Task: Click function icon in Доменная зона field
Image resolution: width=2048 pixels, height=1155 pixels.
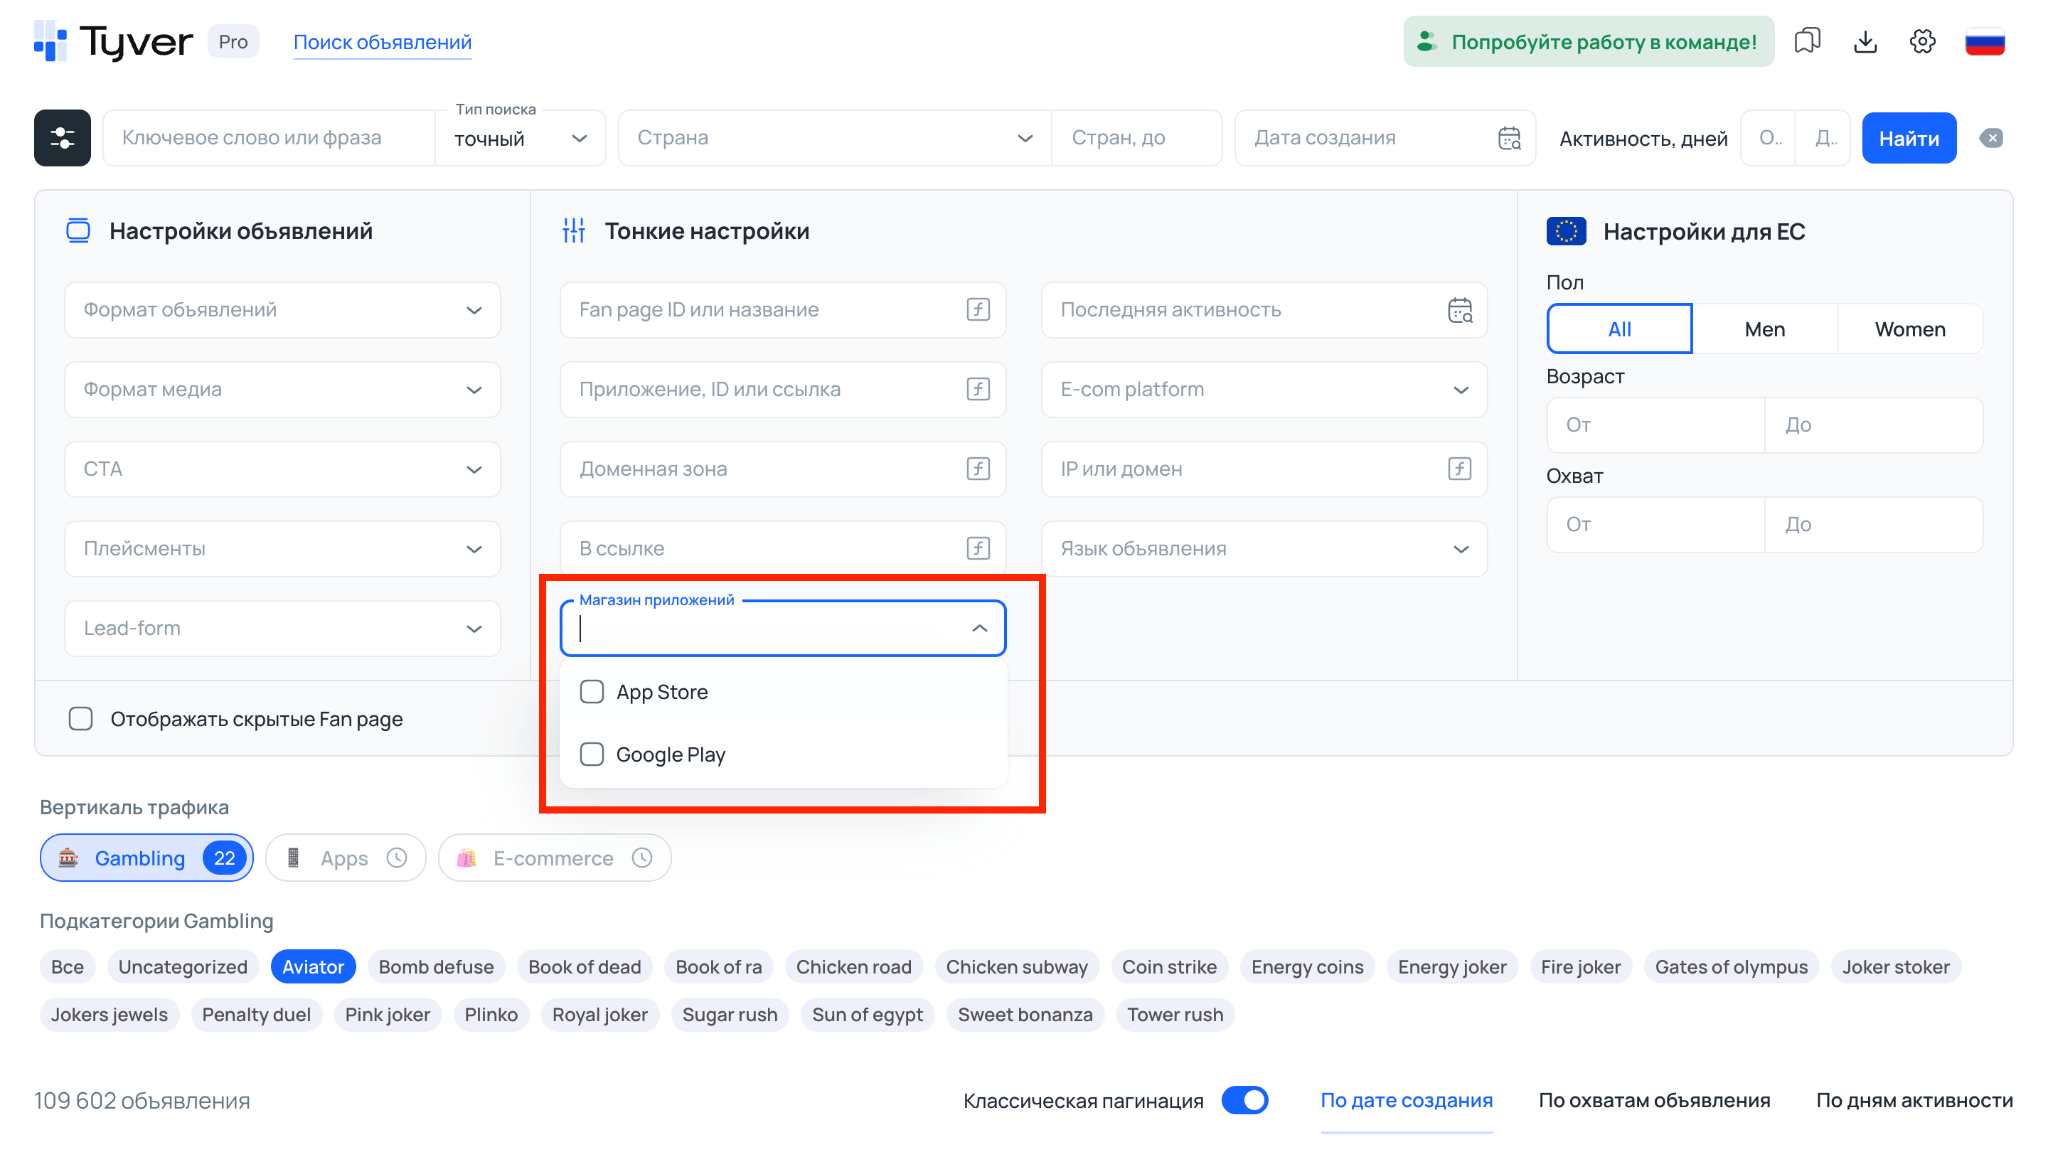Action: pos(978,469)
